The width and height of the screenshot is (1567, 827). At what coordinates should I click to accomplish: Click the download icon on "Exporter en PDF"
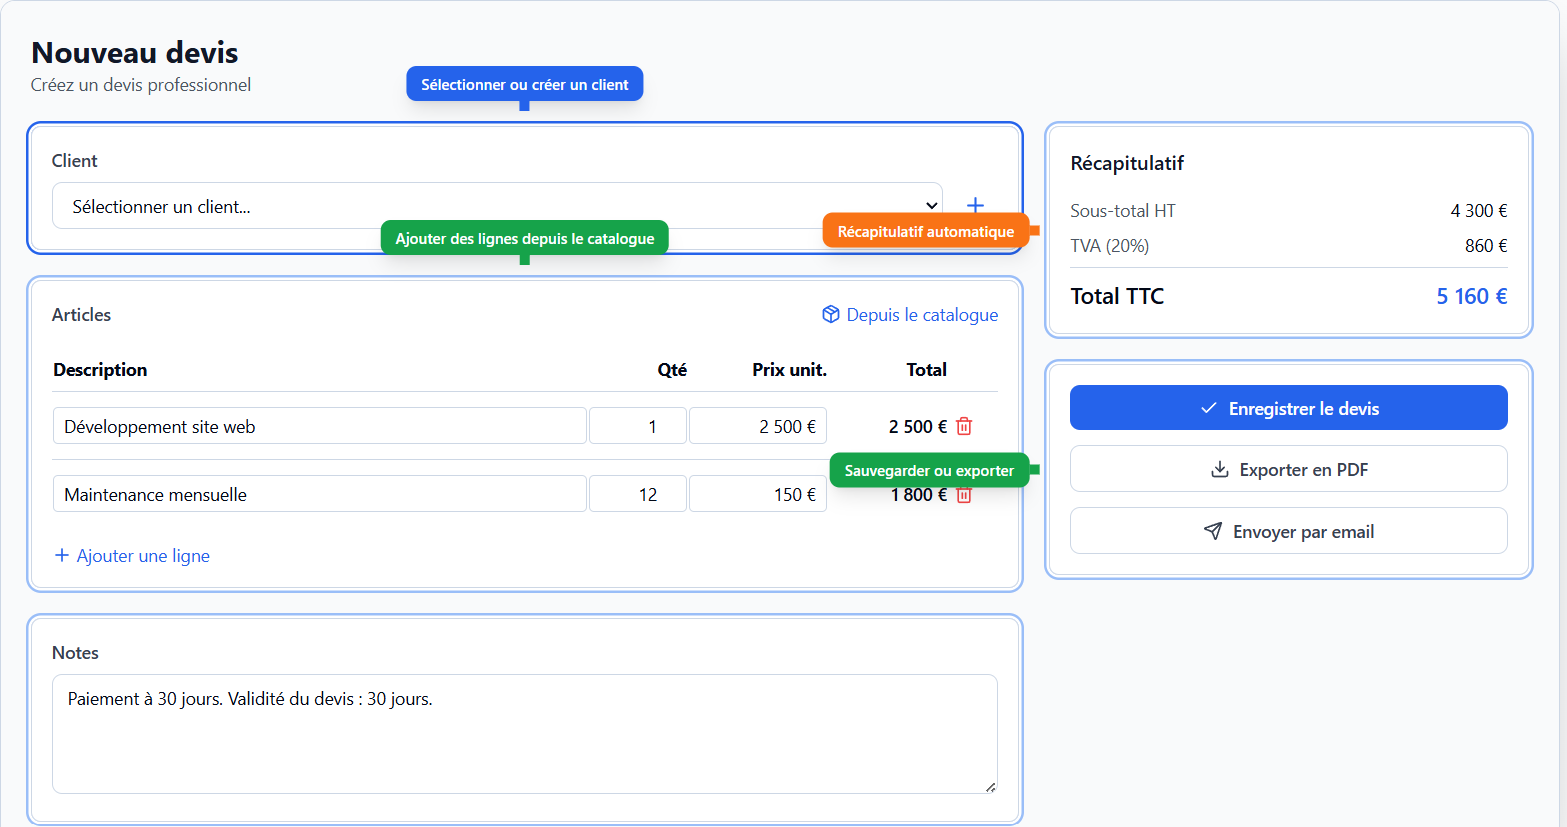(1220, 469)
